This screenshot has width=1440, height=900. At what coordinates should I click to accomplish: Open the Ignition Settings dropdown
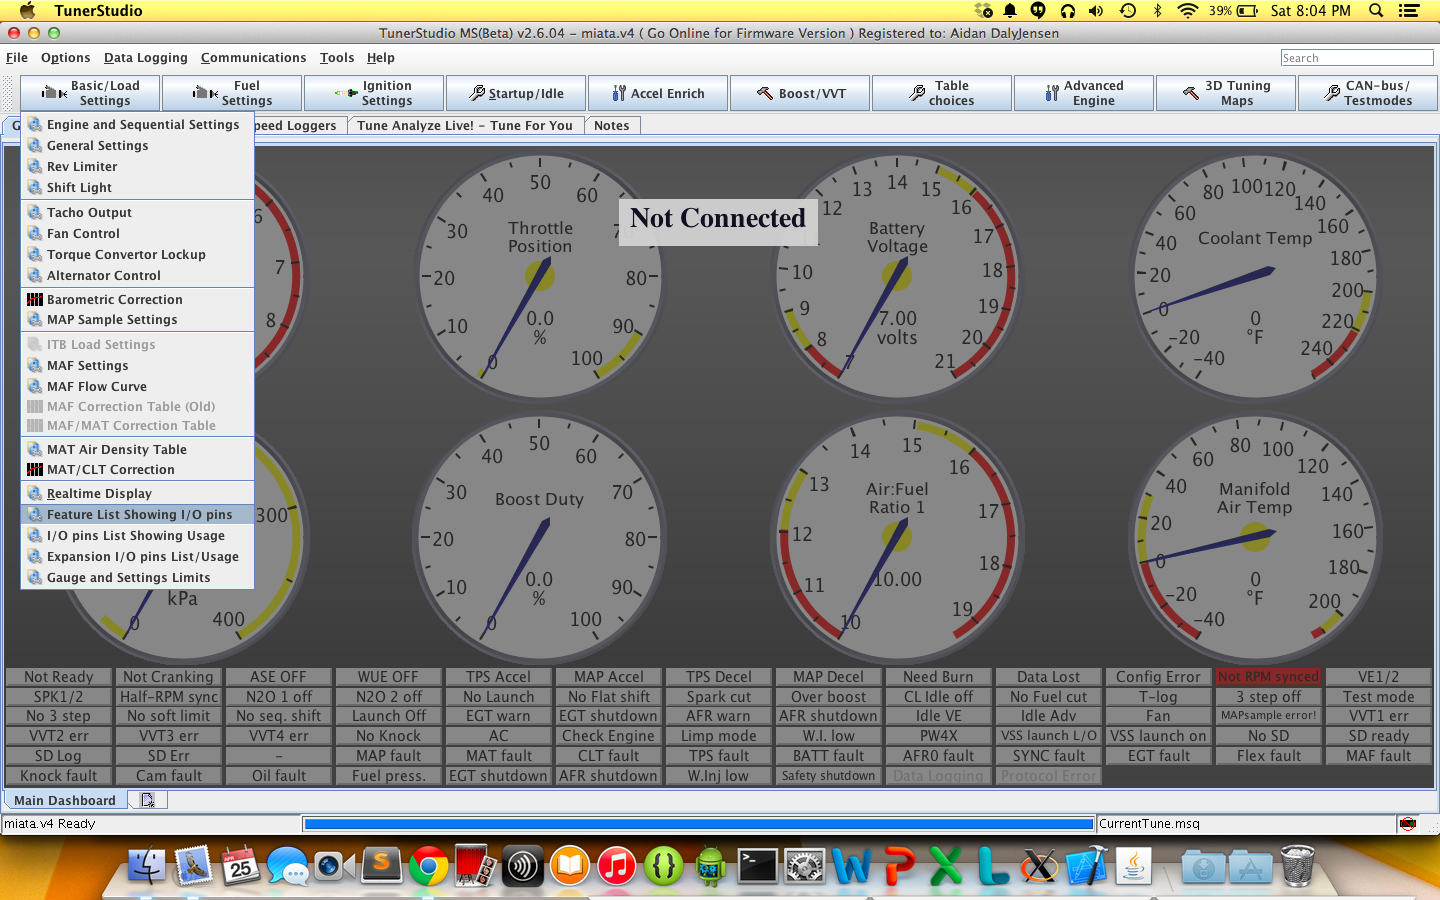374,93
